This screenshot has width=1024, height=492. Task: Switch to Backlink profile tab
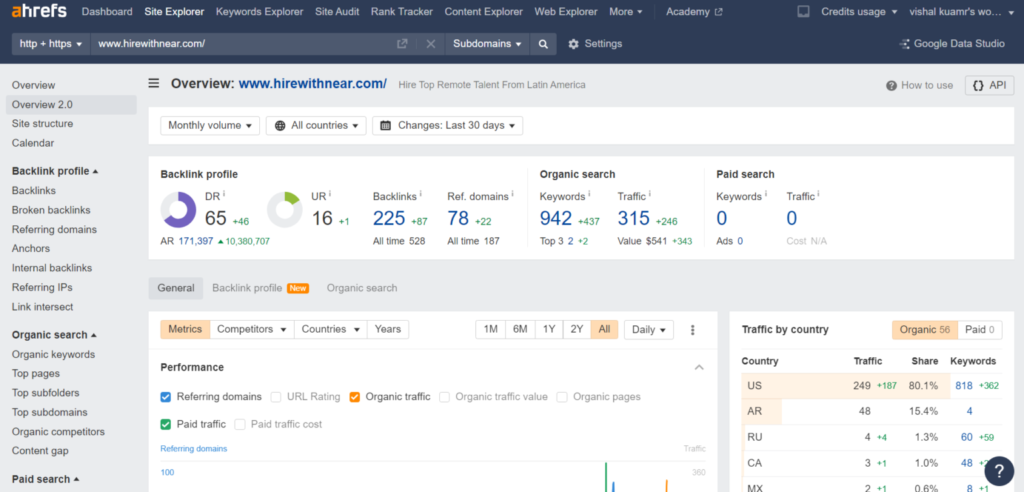tap(260, 288)
